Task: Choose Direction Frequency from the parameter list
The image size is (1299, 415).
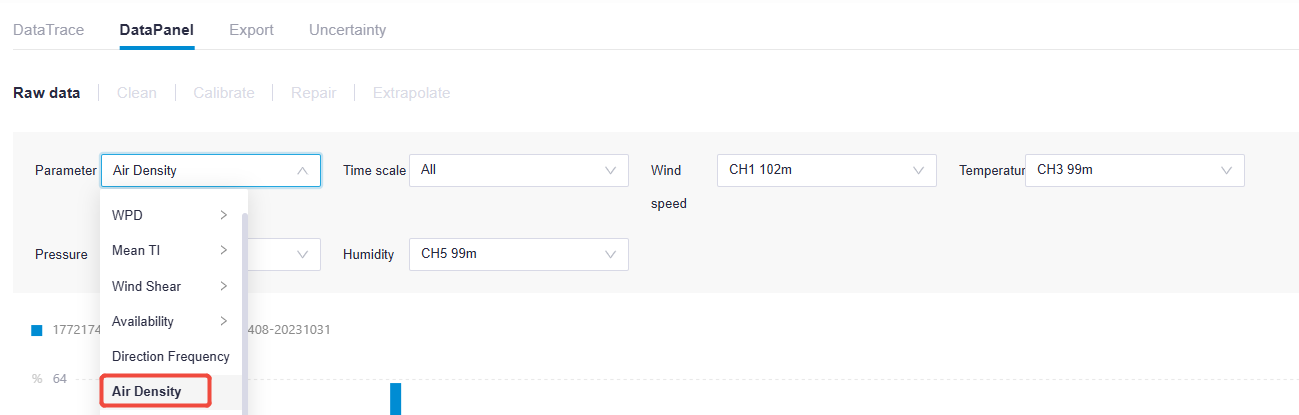Action: (170, 356)
